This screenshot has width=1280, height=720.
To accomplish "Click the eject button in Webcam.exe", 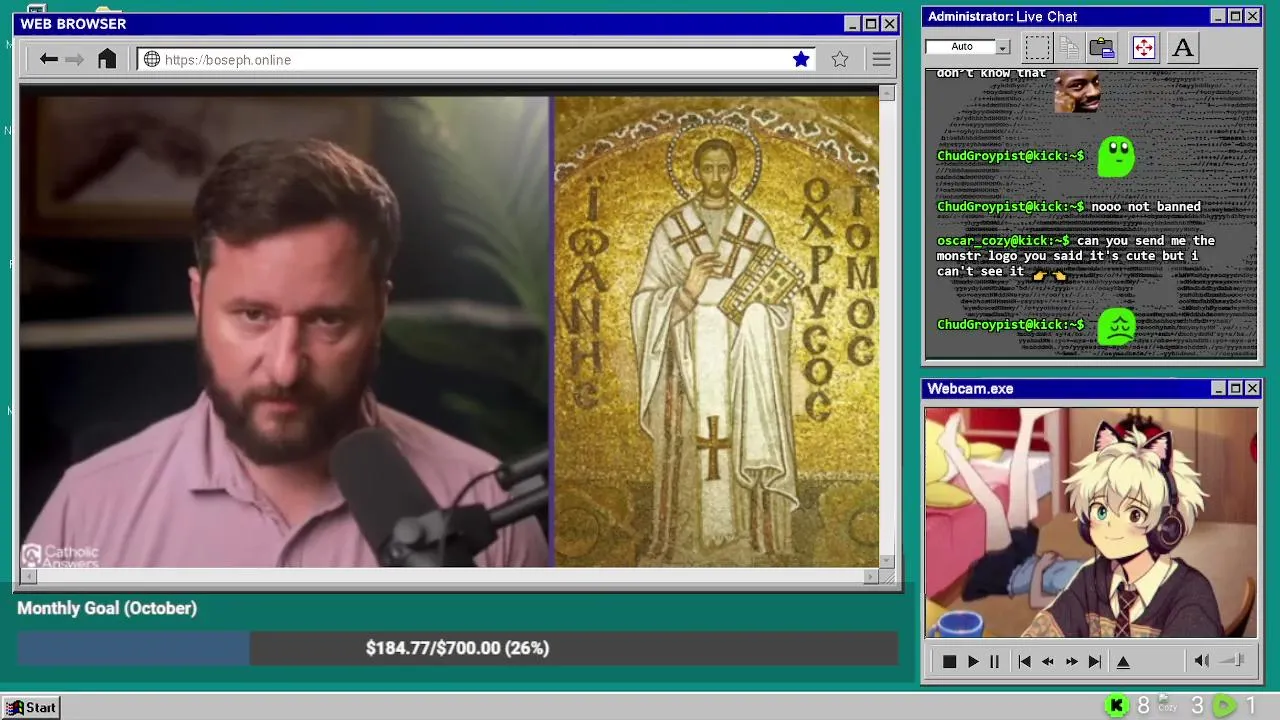I will 1123,662.
